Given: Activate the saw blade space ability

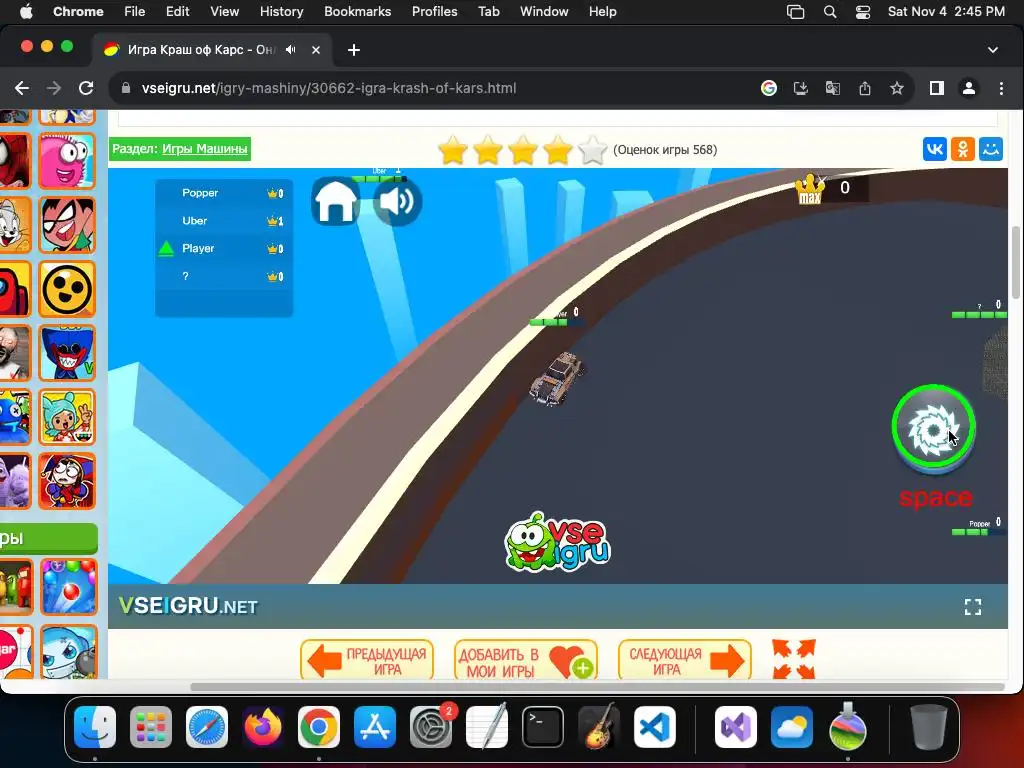Looking at the screenshot, I should point(934,428).
